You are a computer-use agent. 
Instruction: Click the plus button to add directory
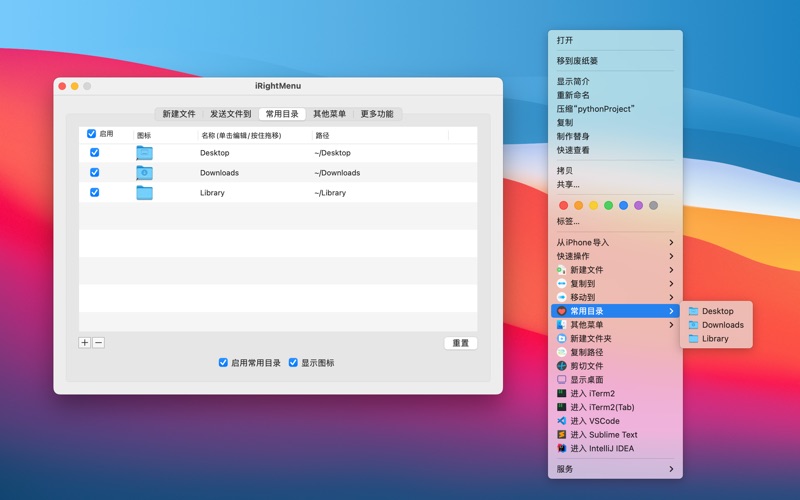[x=85, y=343]
